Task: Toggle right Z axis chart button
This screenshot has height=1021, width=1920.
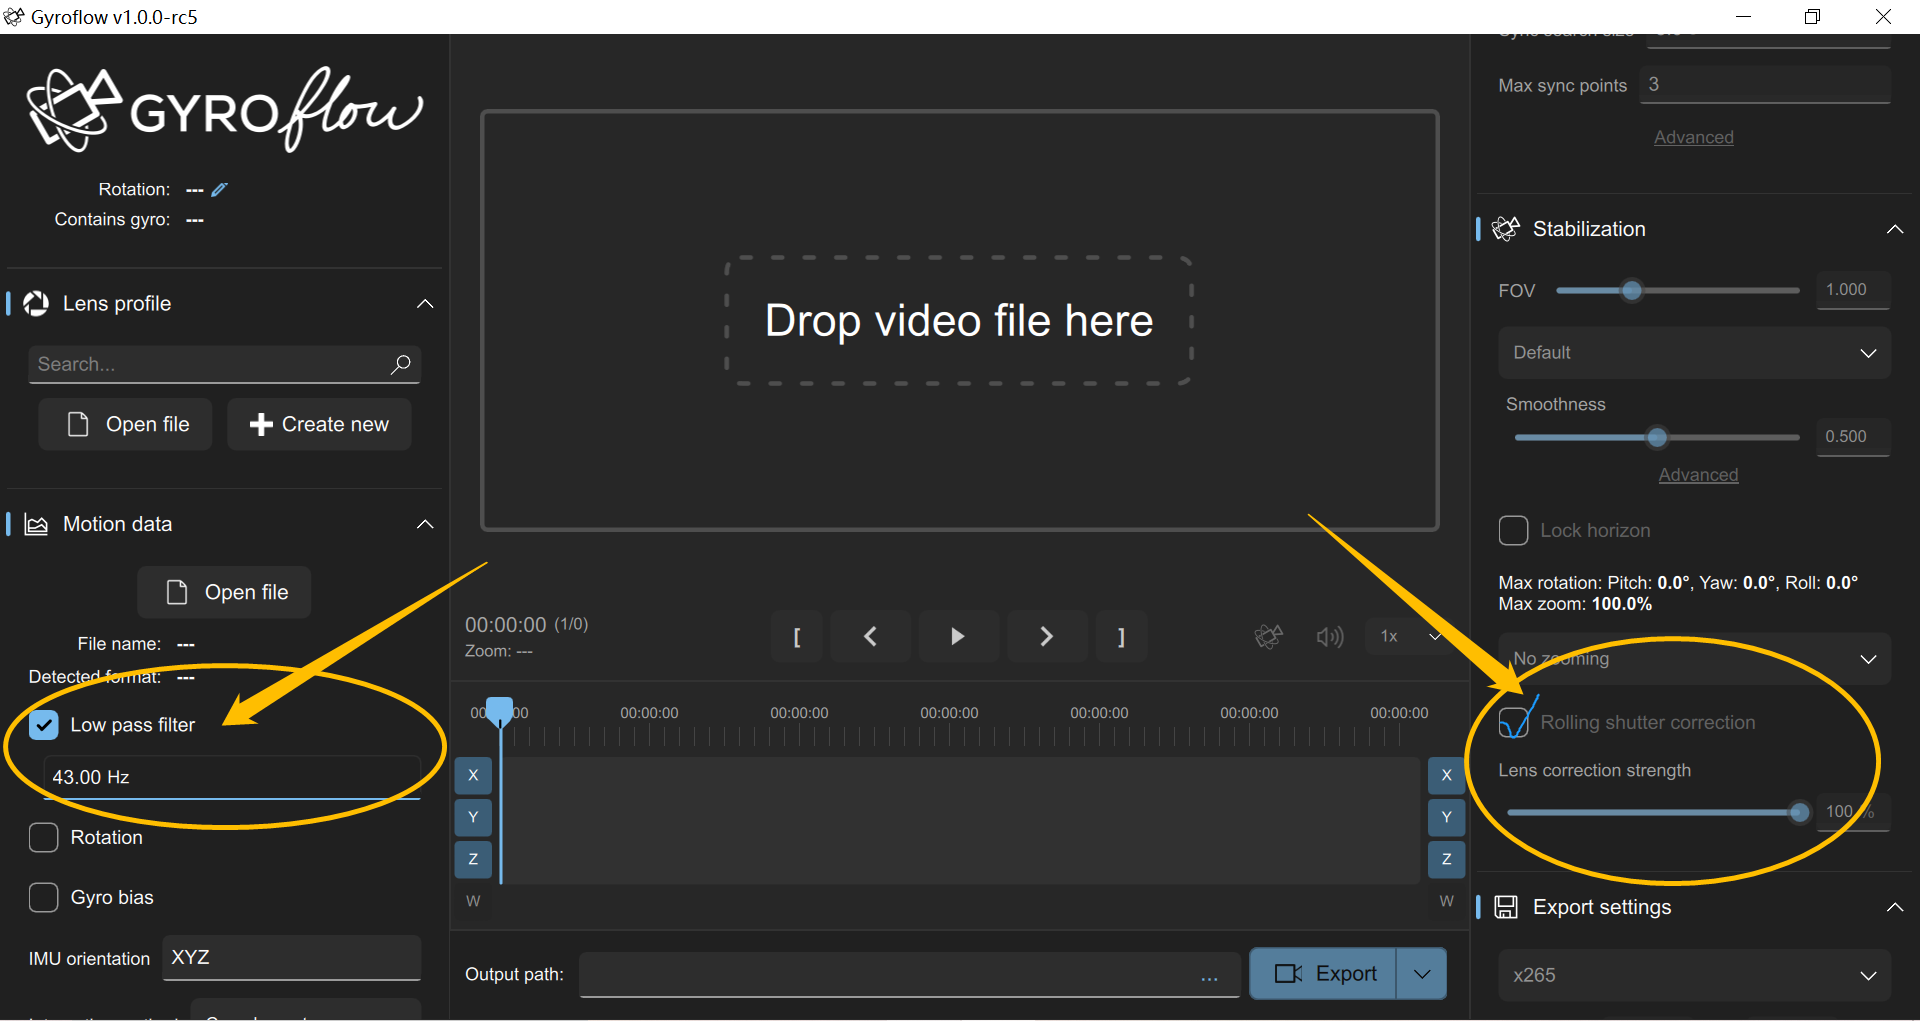Action: tap(1446, 859)
